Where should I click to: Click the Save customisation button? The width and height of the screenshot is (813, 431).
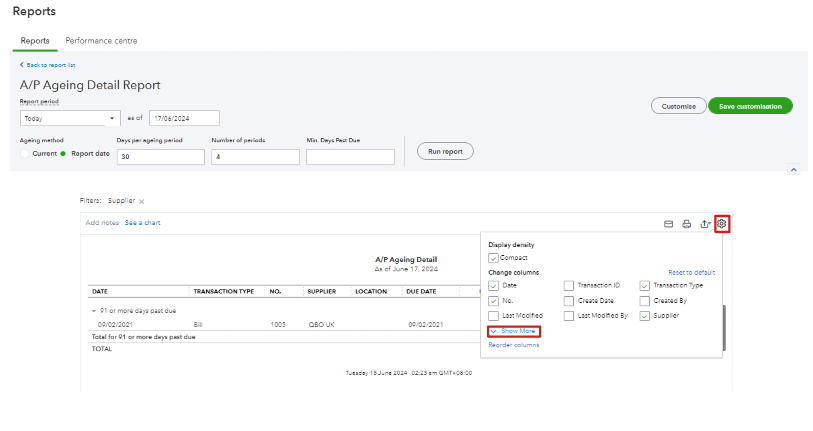coord(750,106)
